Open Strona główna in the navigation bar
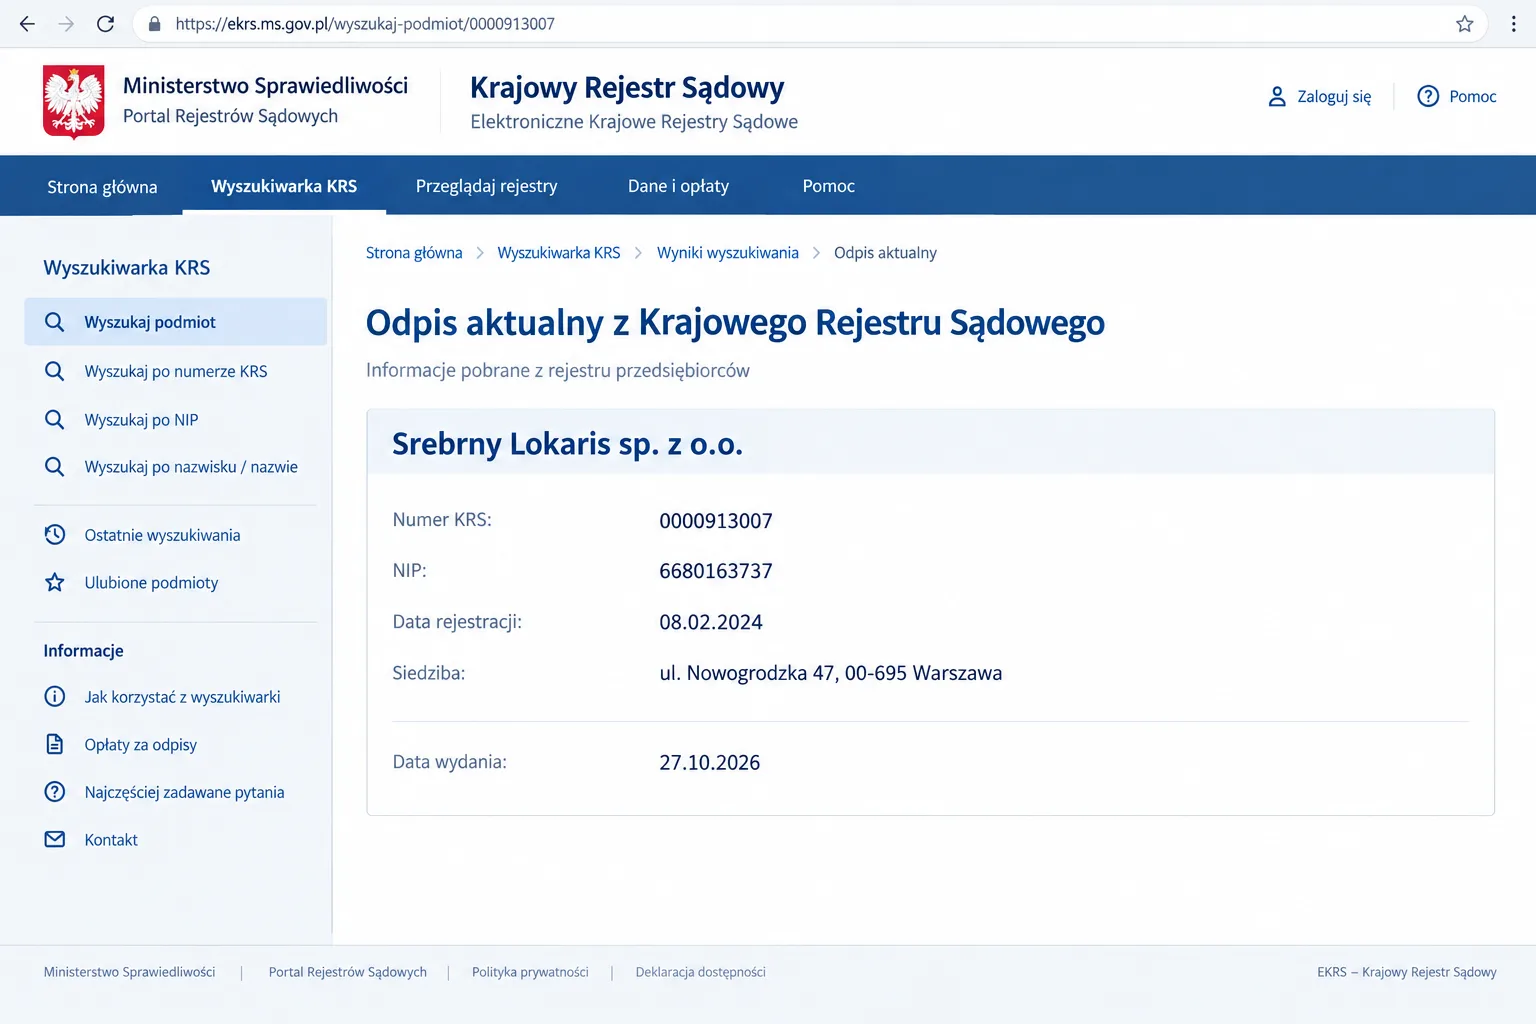1536x1024 pixels. pyautogui.click(x=102, y=187)
